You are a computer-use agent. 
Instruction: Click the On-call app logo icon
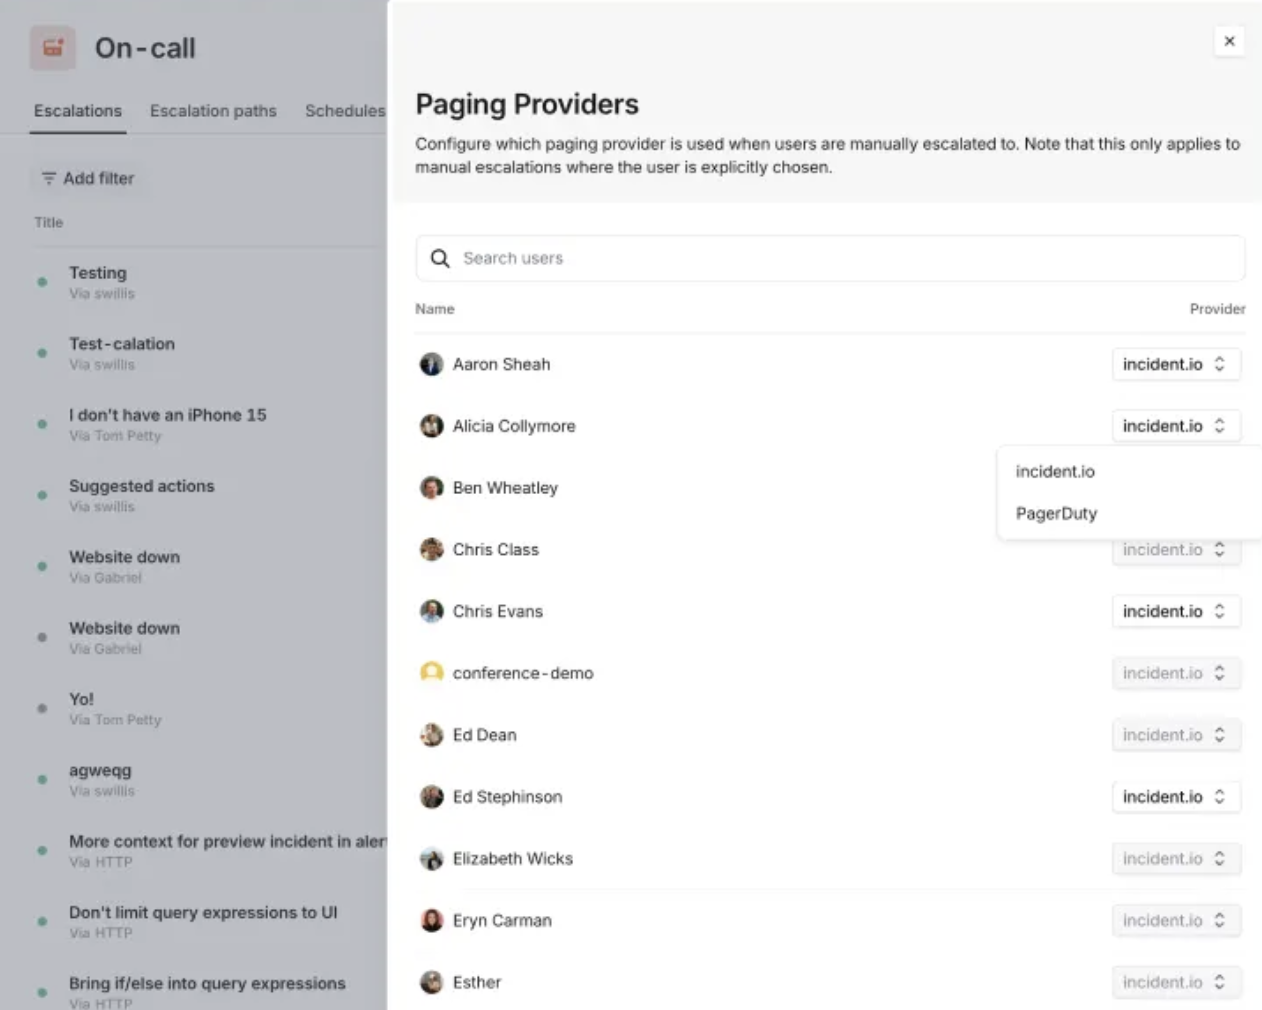tap(53, 48)
